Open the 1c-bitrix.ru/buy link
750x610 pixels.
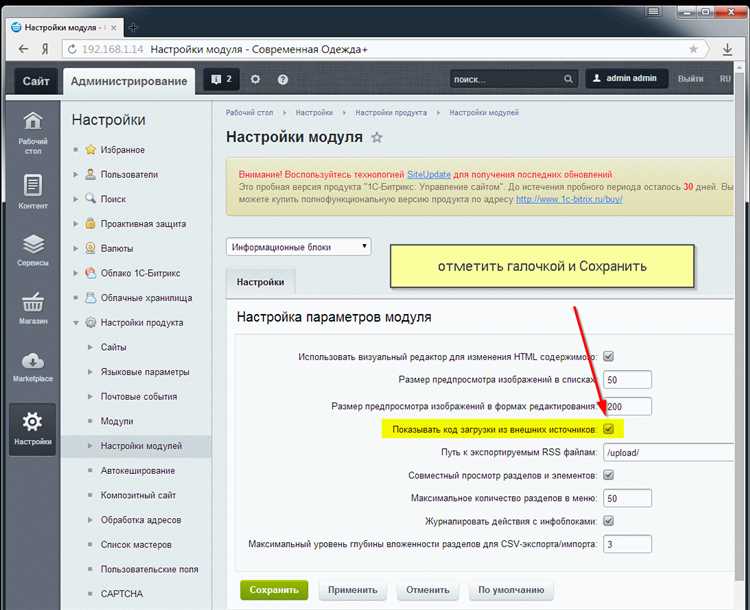[569, 199]
